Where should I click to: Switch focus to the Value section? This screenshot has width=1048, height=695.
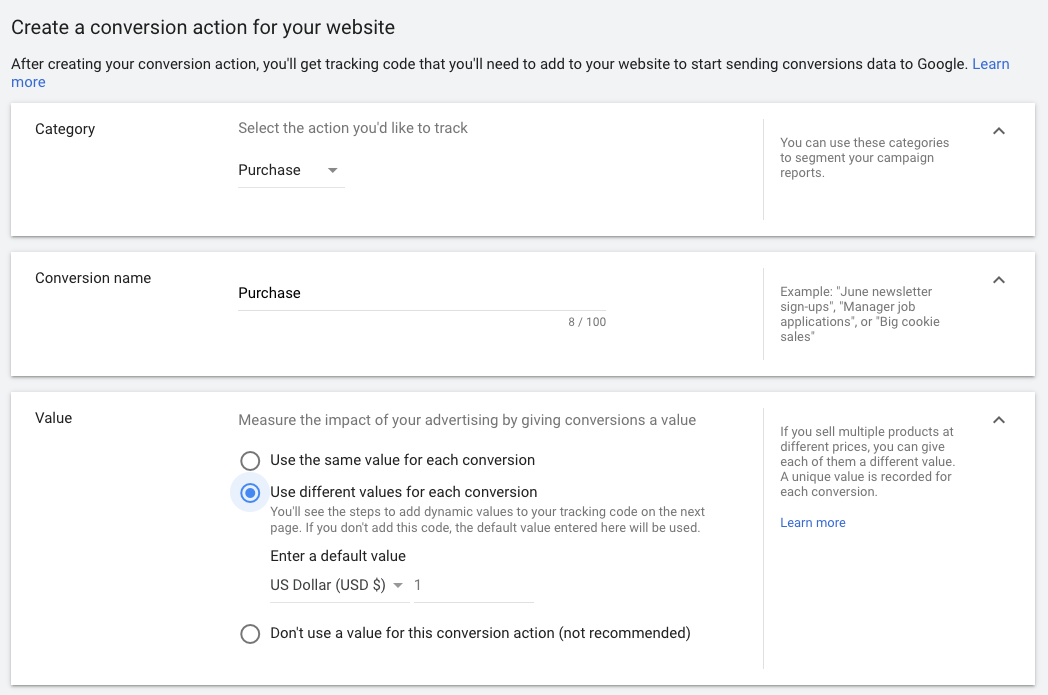point(53,418)
